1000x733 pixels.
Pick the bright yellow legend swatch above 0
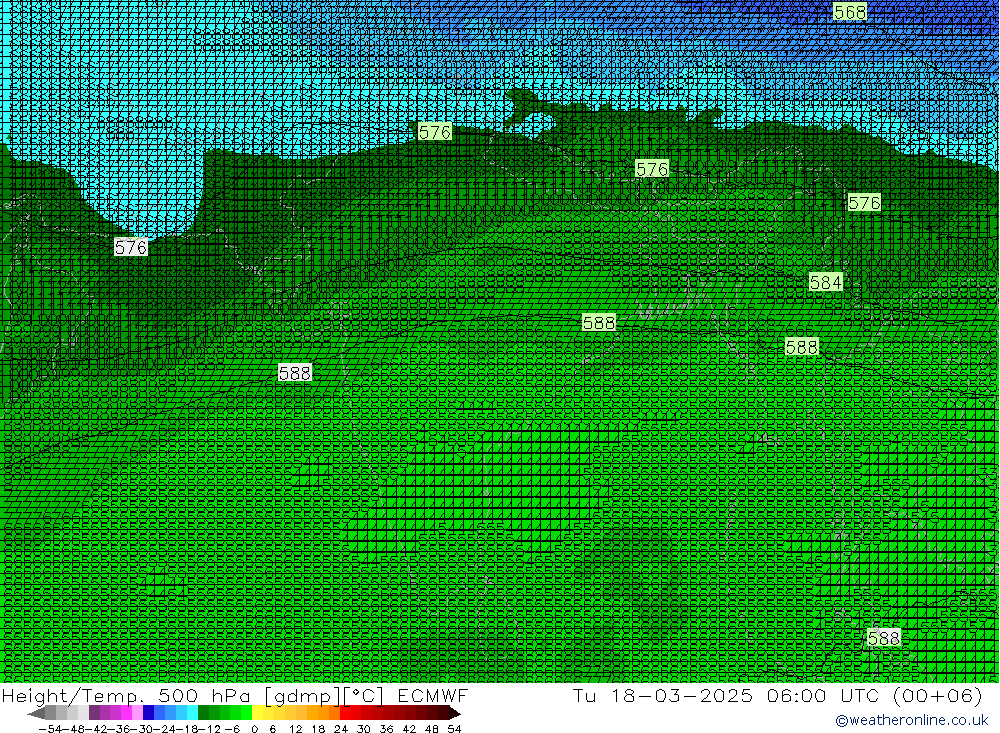pos(258,713)
